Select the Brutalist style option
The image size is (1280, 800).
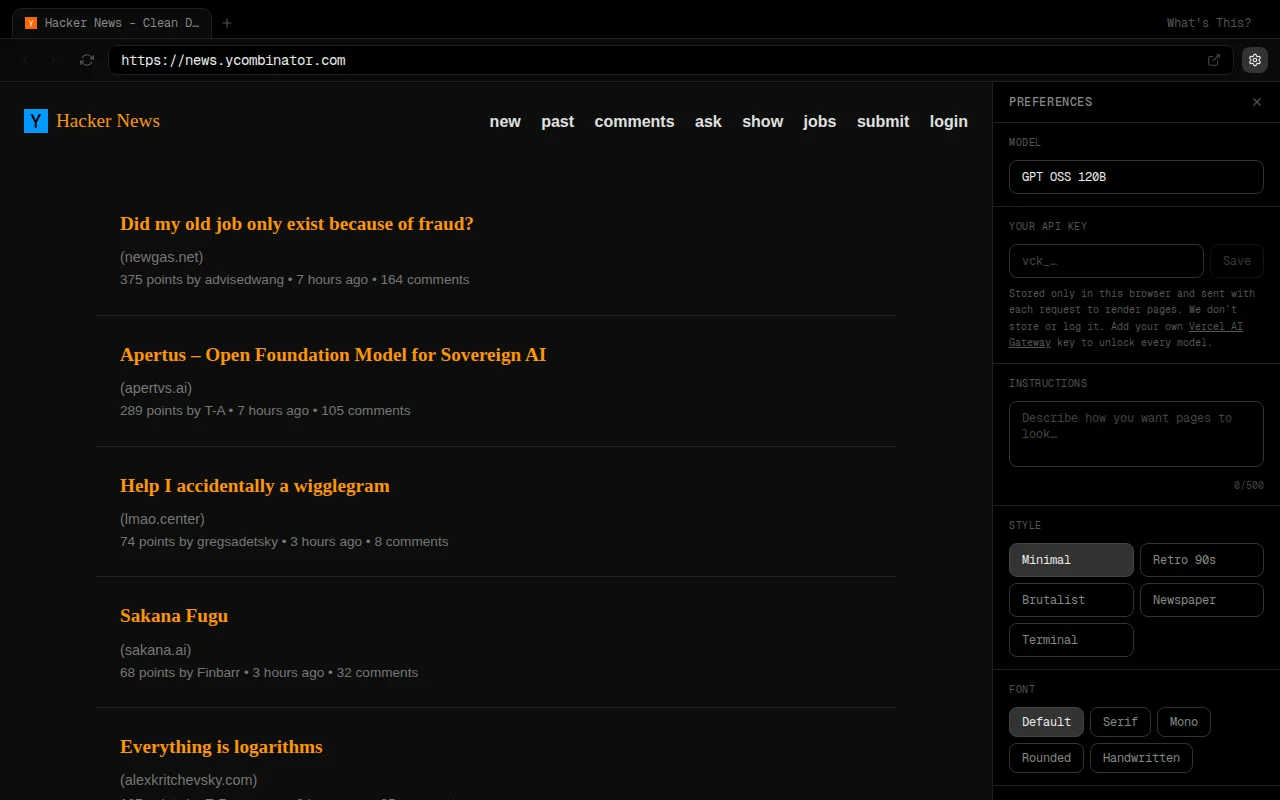(x=1071, y=600)
